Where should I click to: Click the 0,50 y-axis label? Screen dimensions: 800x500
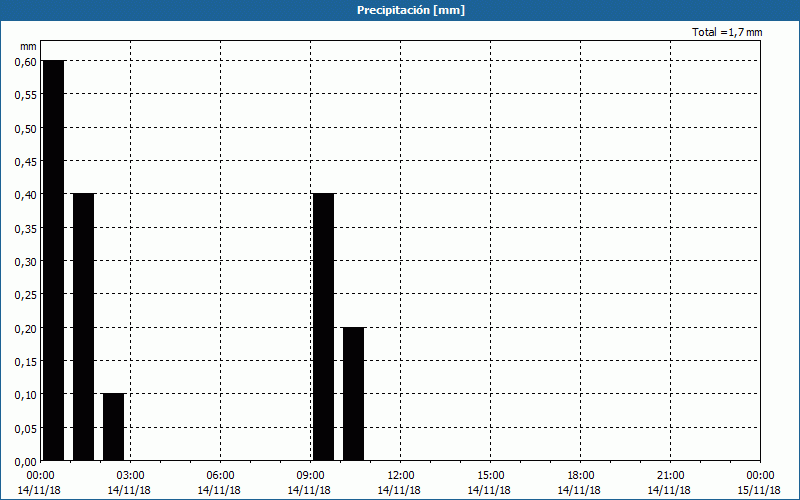tap(26, 129)
